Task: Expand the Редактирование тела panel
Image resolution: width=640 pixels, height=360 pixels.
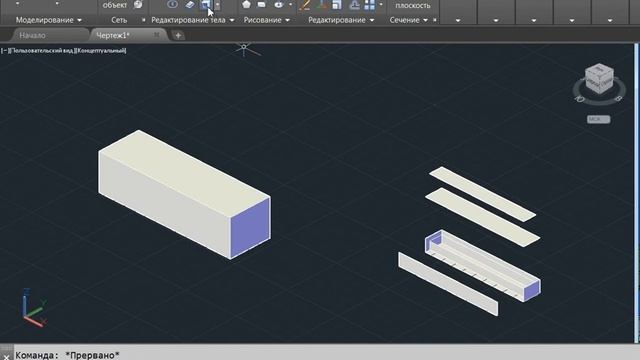Action: tap(193, 20)
